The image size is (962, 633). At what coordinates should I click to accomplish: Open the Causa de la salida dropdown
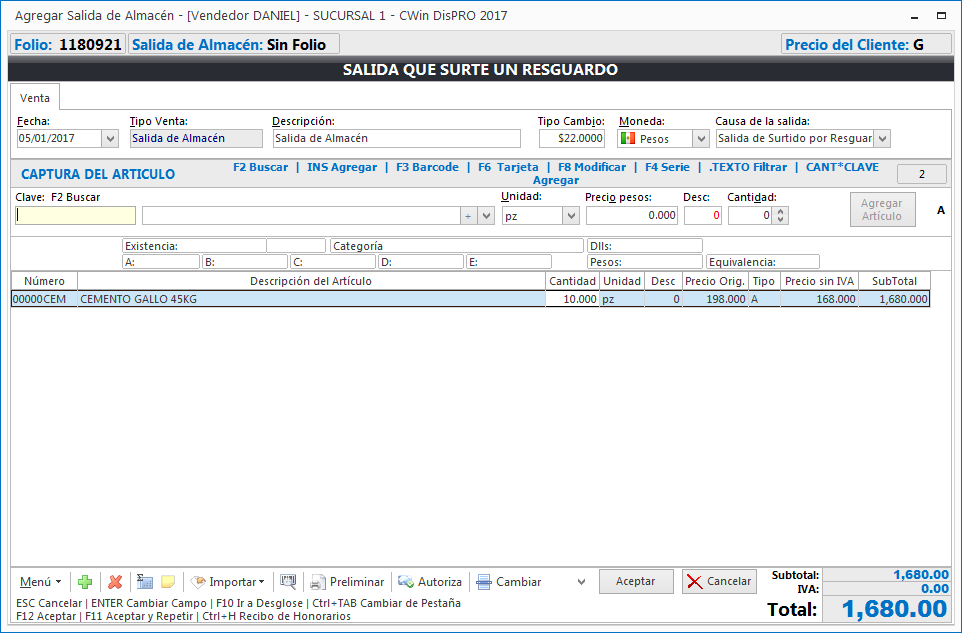pyautogui.click(x=882, y=139)
